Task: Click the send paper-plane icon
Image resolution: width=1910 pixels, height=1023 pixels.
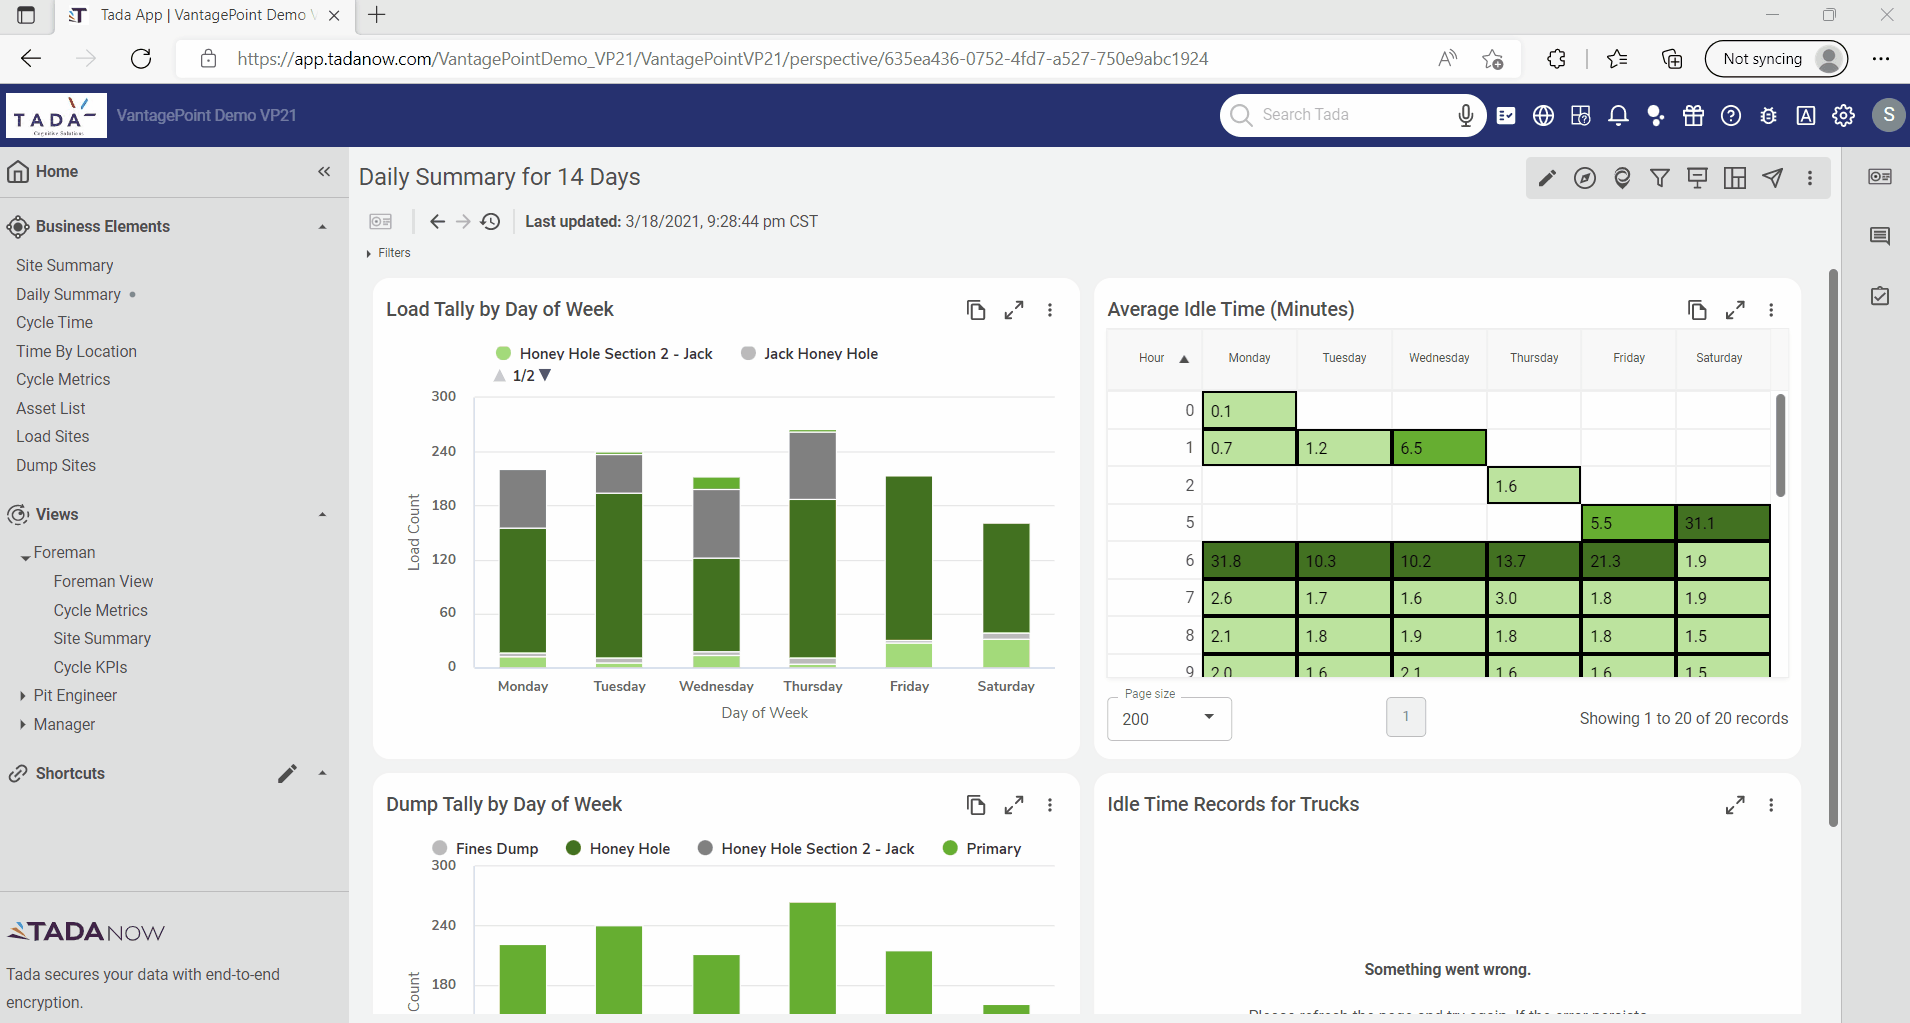Action: [1772, 178]
